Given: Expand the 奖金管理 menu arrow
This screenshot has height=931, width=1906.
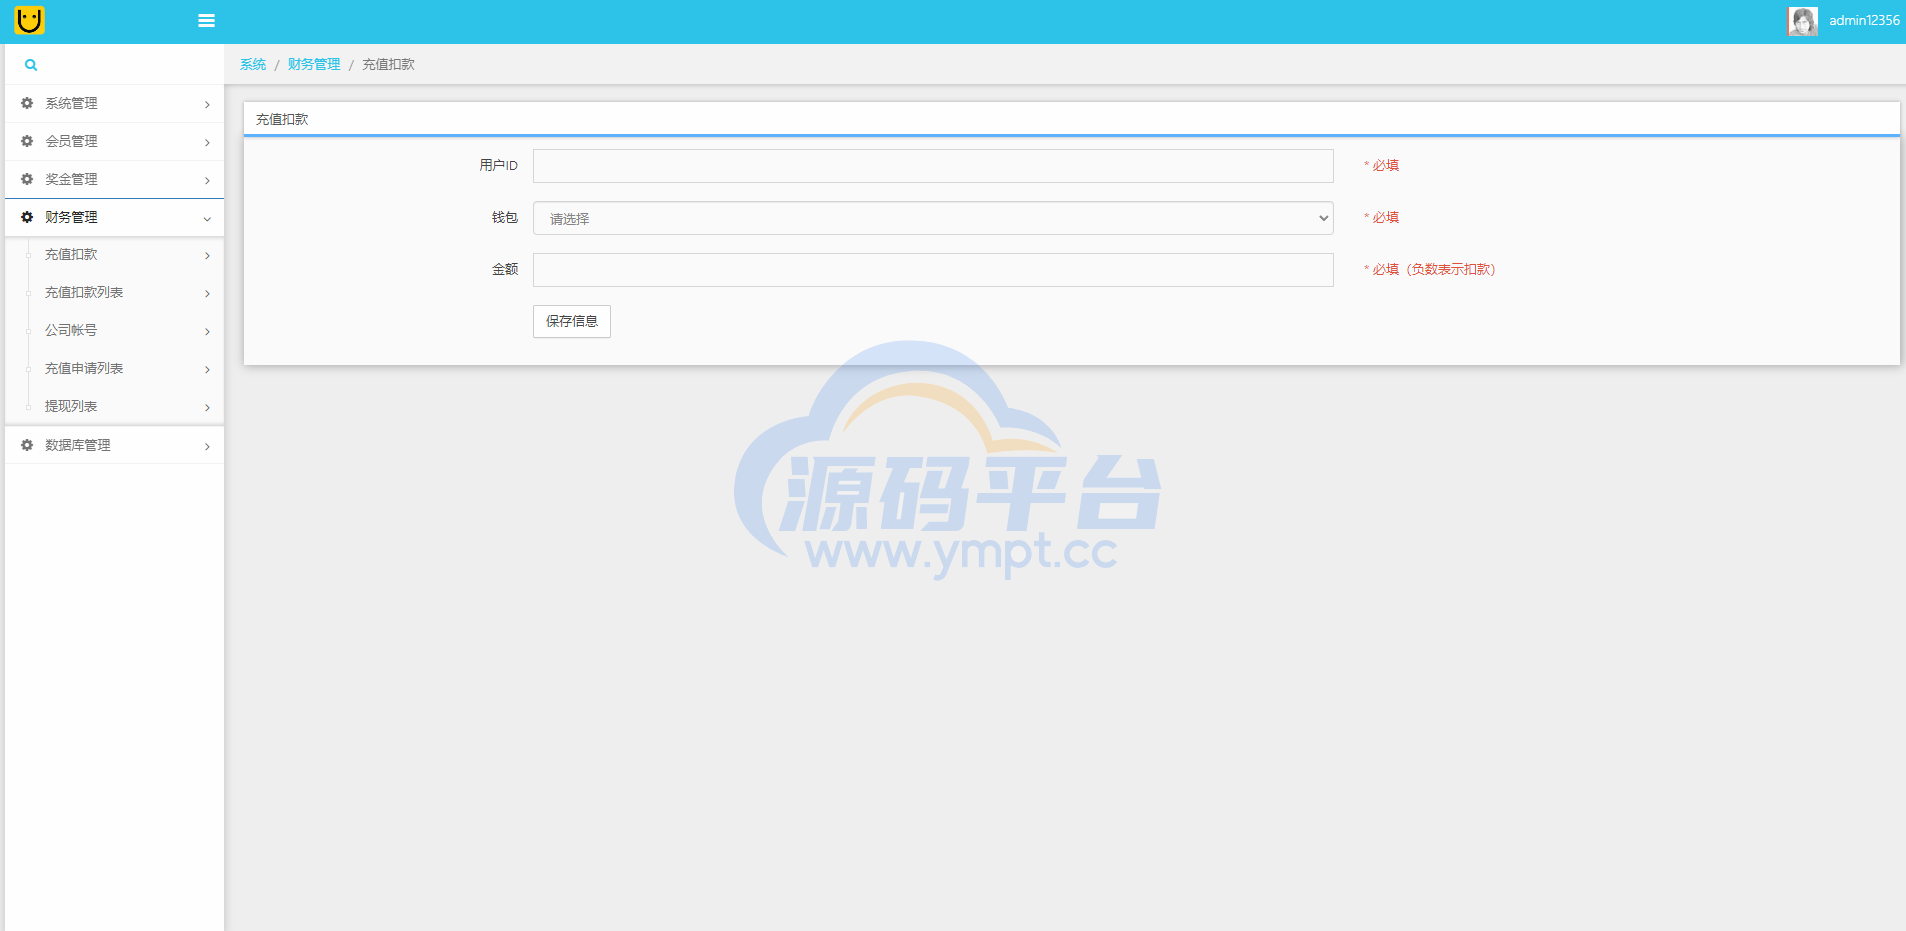Looking at the screenshot, I should 207,180.
